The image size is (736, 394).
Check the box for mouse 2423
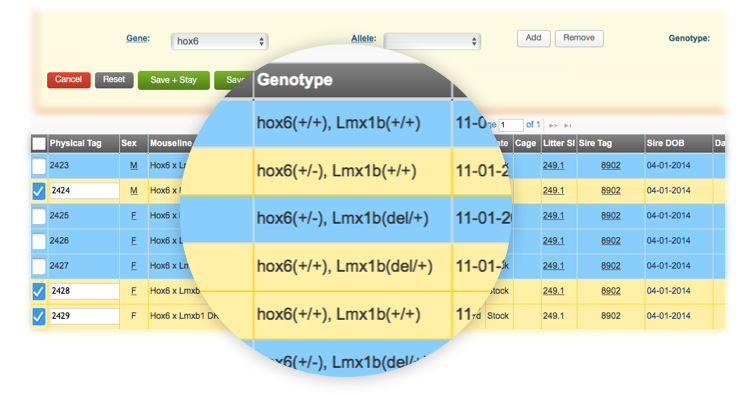tap(39, 166)
